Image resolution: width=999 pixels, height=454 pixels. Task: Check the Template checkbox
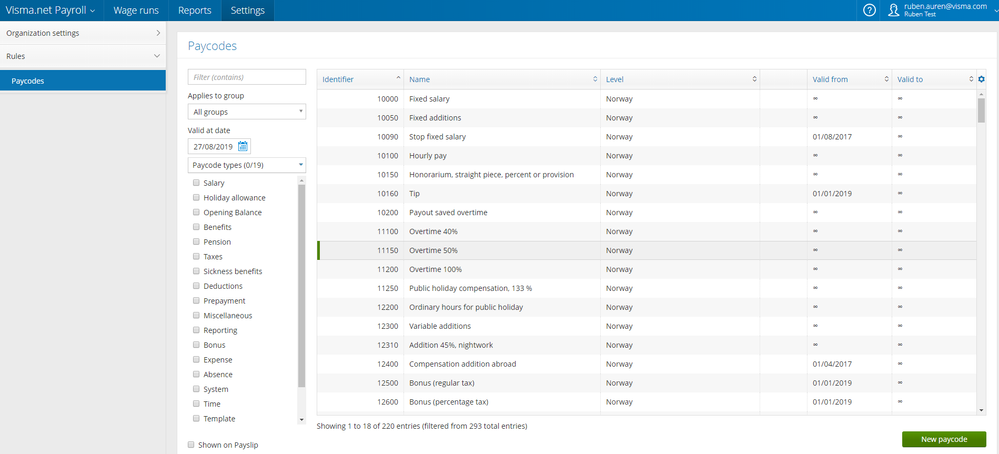pyautogui.click(x=196, y=418)
